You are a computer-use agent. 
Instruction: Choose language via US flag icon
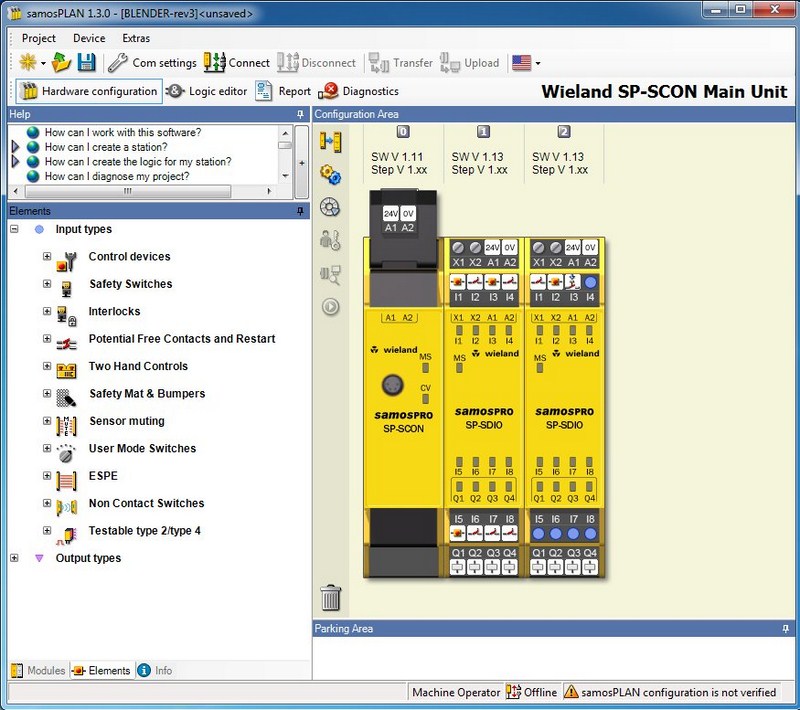click(x=521, y=63)
